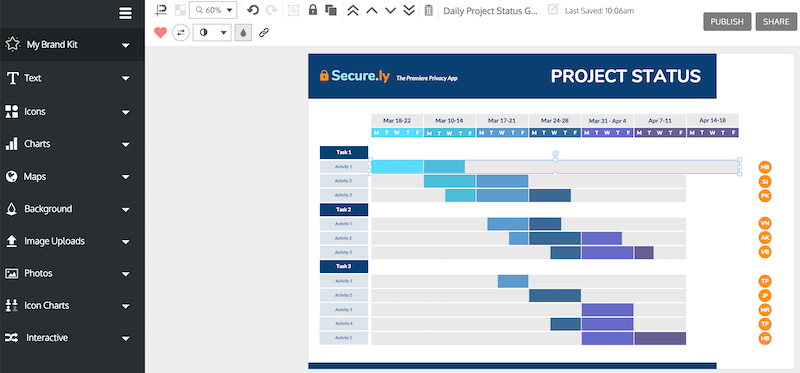This screenshot has width=800, height=373.
Task: Lock the selected element
Action: click(x=313, y=10)
